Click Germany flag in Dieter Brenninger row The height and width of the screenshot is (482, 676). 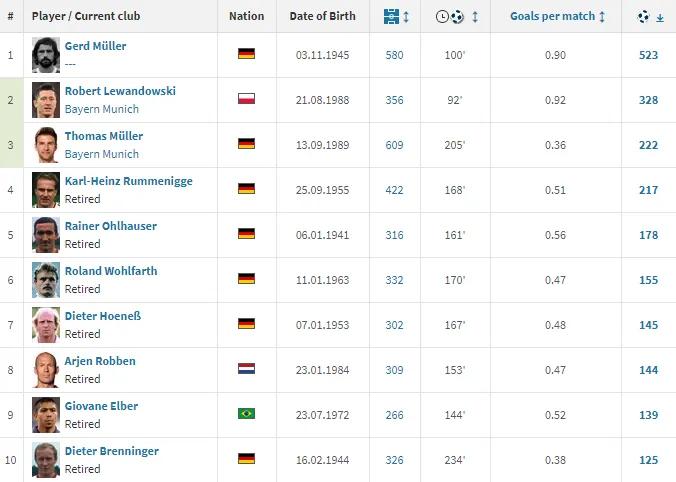(246, 460)
